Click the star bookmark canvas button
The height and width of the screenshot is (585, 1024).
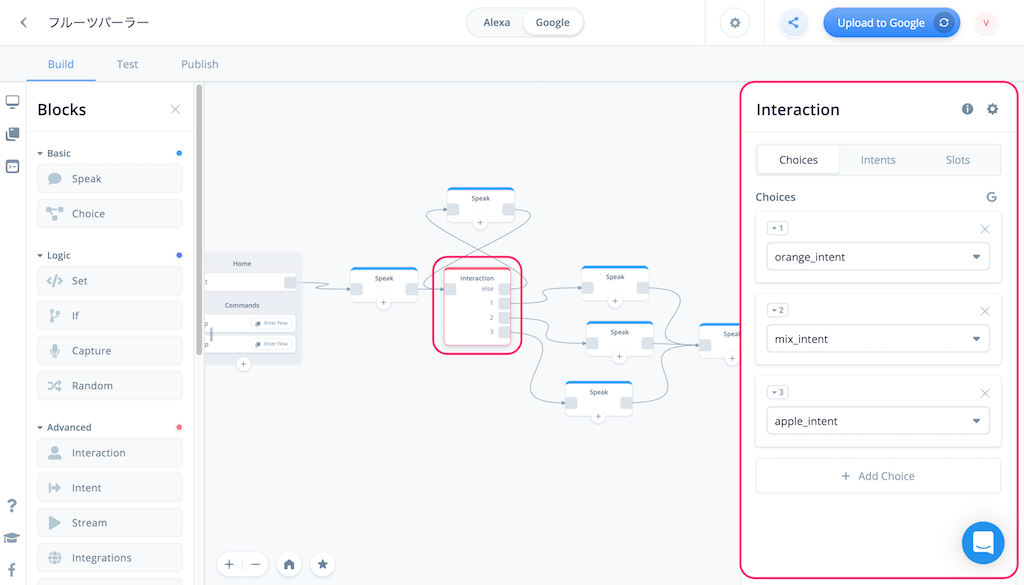click(x=323, y=564)
